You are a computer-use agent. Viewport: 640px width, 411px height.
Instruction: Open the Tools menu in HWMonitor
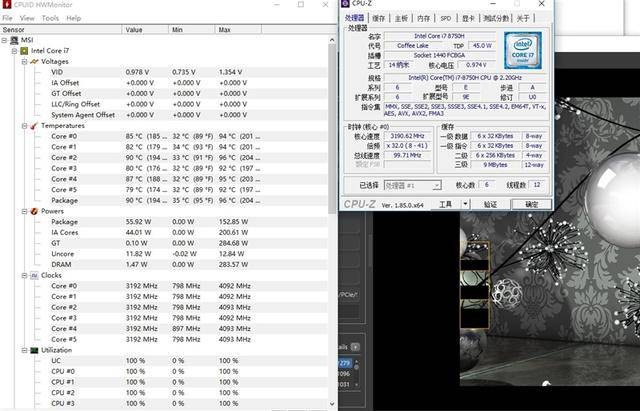[49, 18]
